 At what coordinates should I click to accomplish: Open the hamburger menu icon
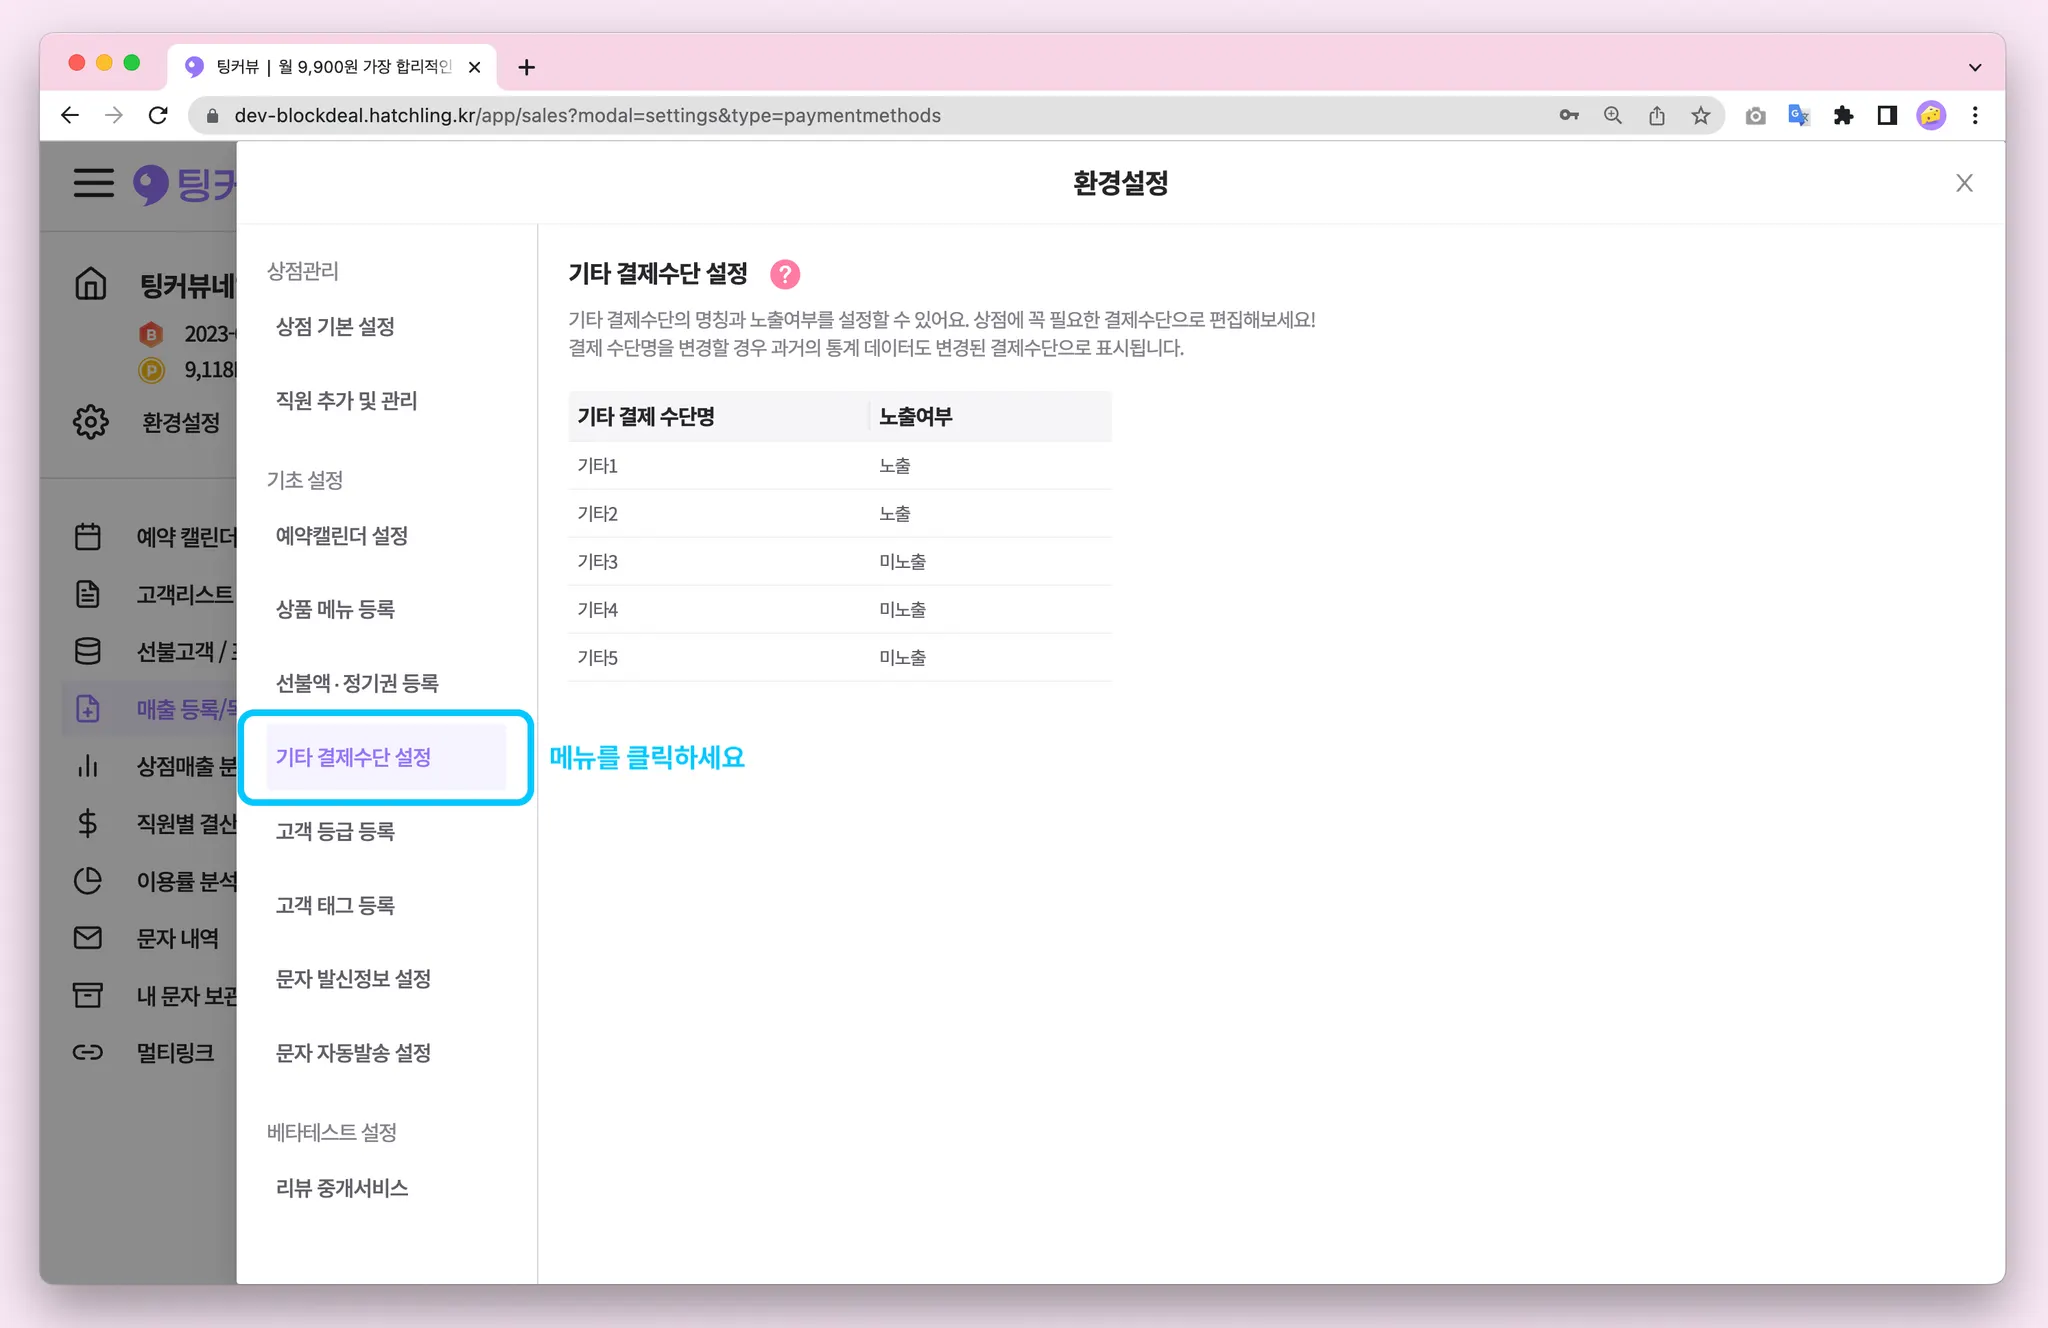pyautogui.click(x=93, y=183)
